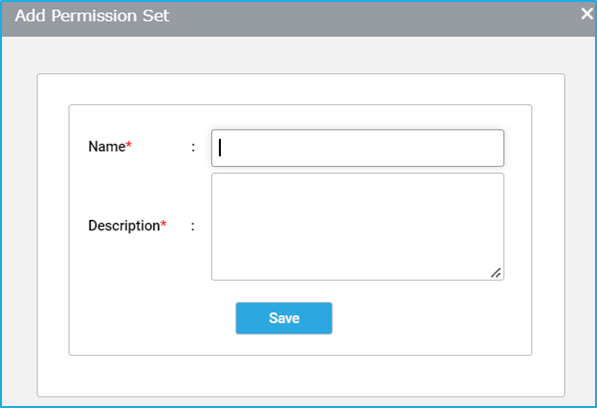Click the Name field label
This screenshot has width=597, height=408.
(107, 147)
